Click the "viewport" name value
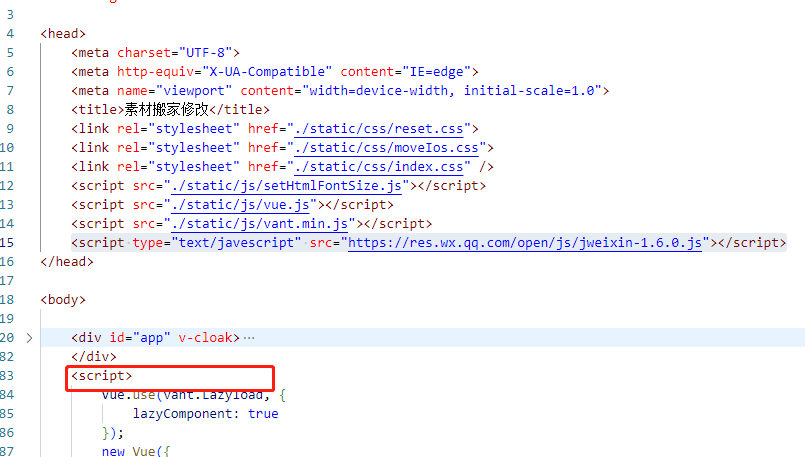The image size is (806, 457). click(x=194, y=90)
